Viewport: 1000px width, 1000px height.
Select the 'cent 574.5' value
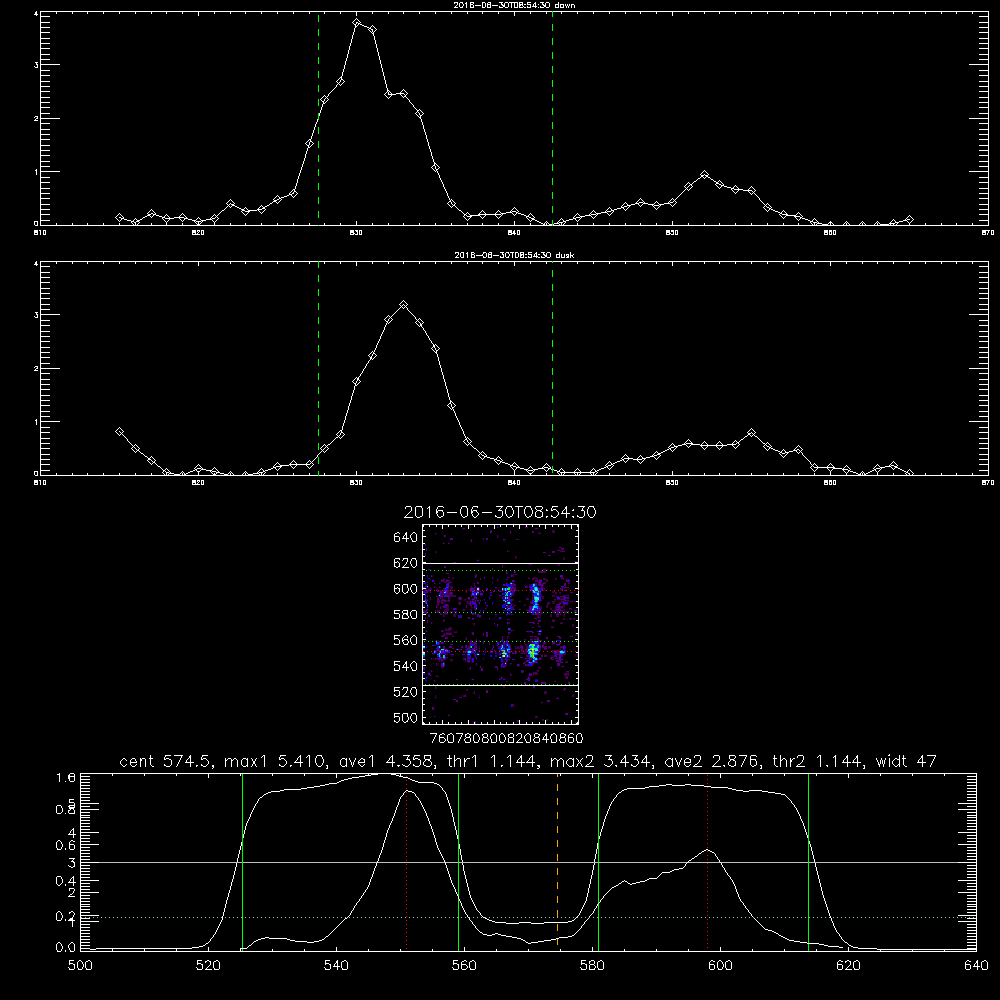pyautogui.click(x=166, y=761)
